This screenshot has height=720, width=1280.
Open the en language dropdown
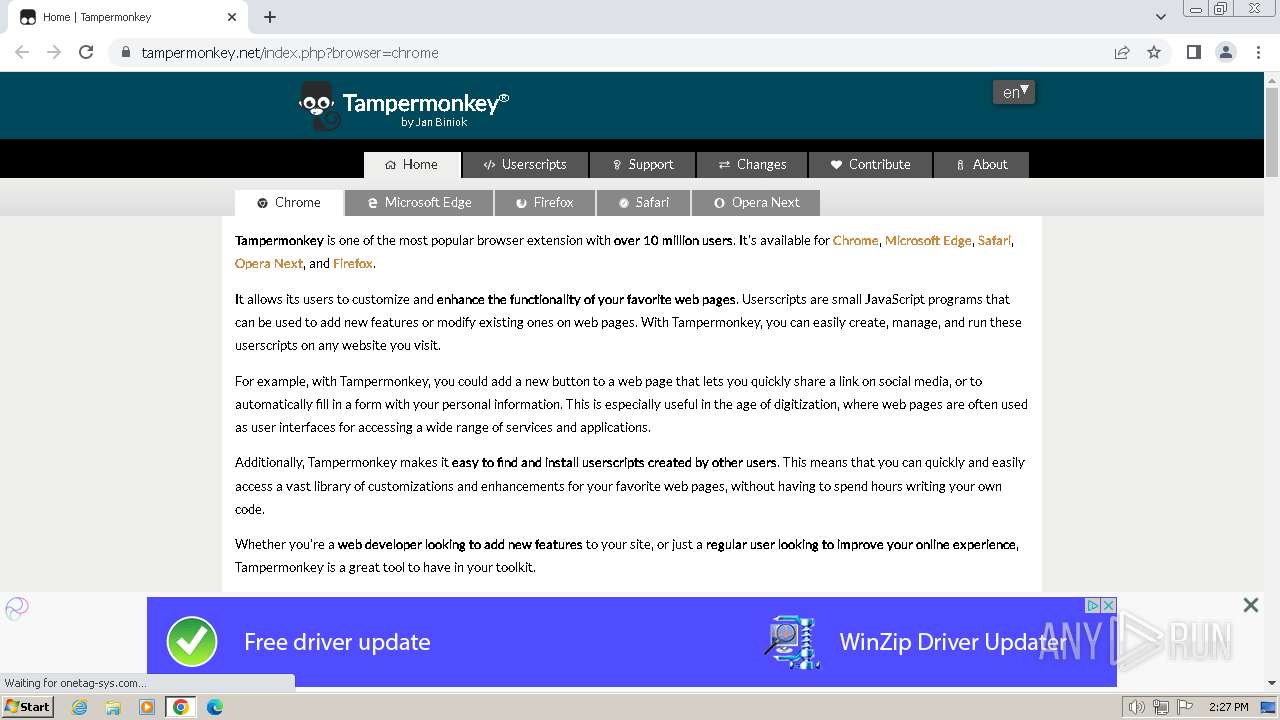click(x=1014, y=92)
